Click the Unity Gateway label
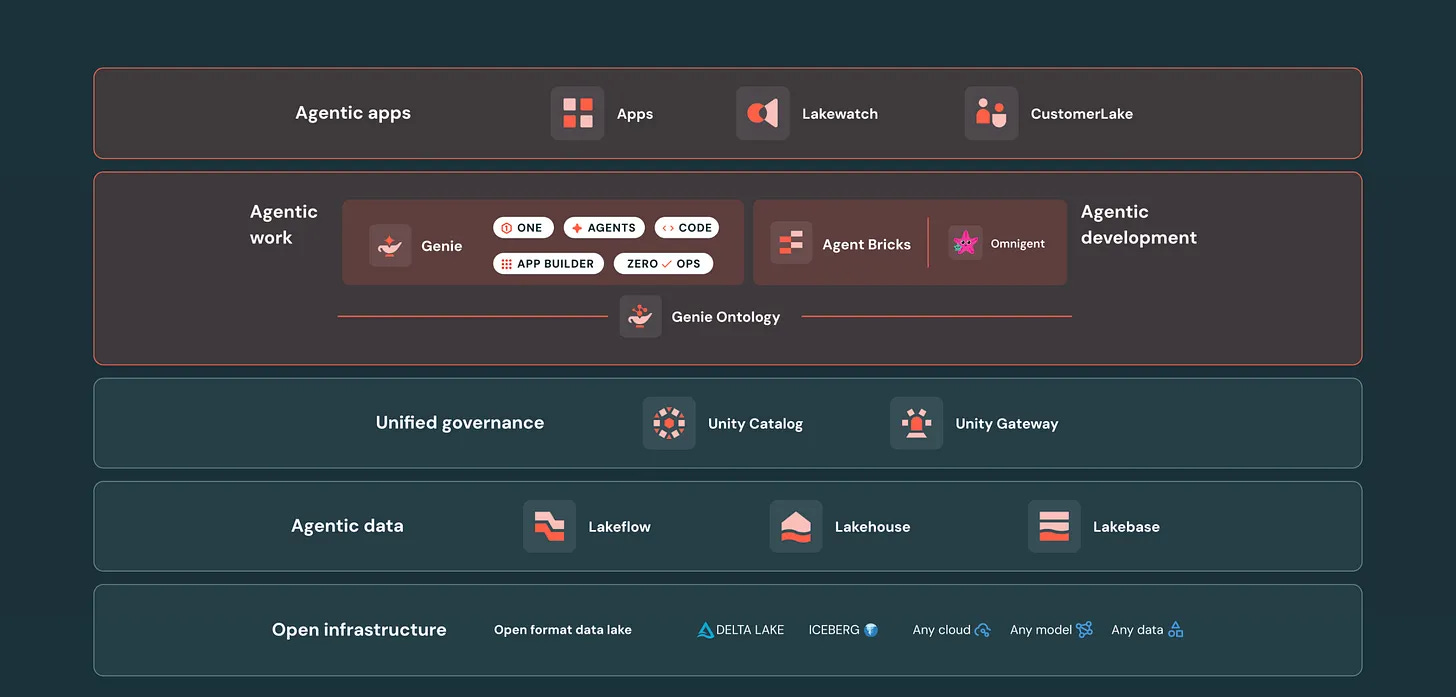 1007,424
